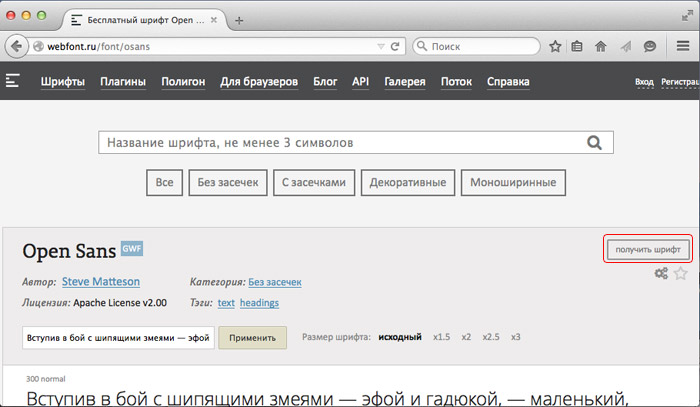Go to the Полигон section
Screen dimensions: 700x407
183,82
